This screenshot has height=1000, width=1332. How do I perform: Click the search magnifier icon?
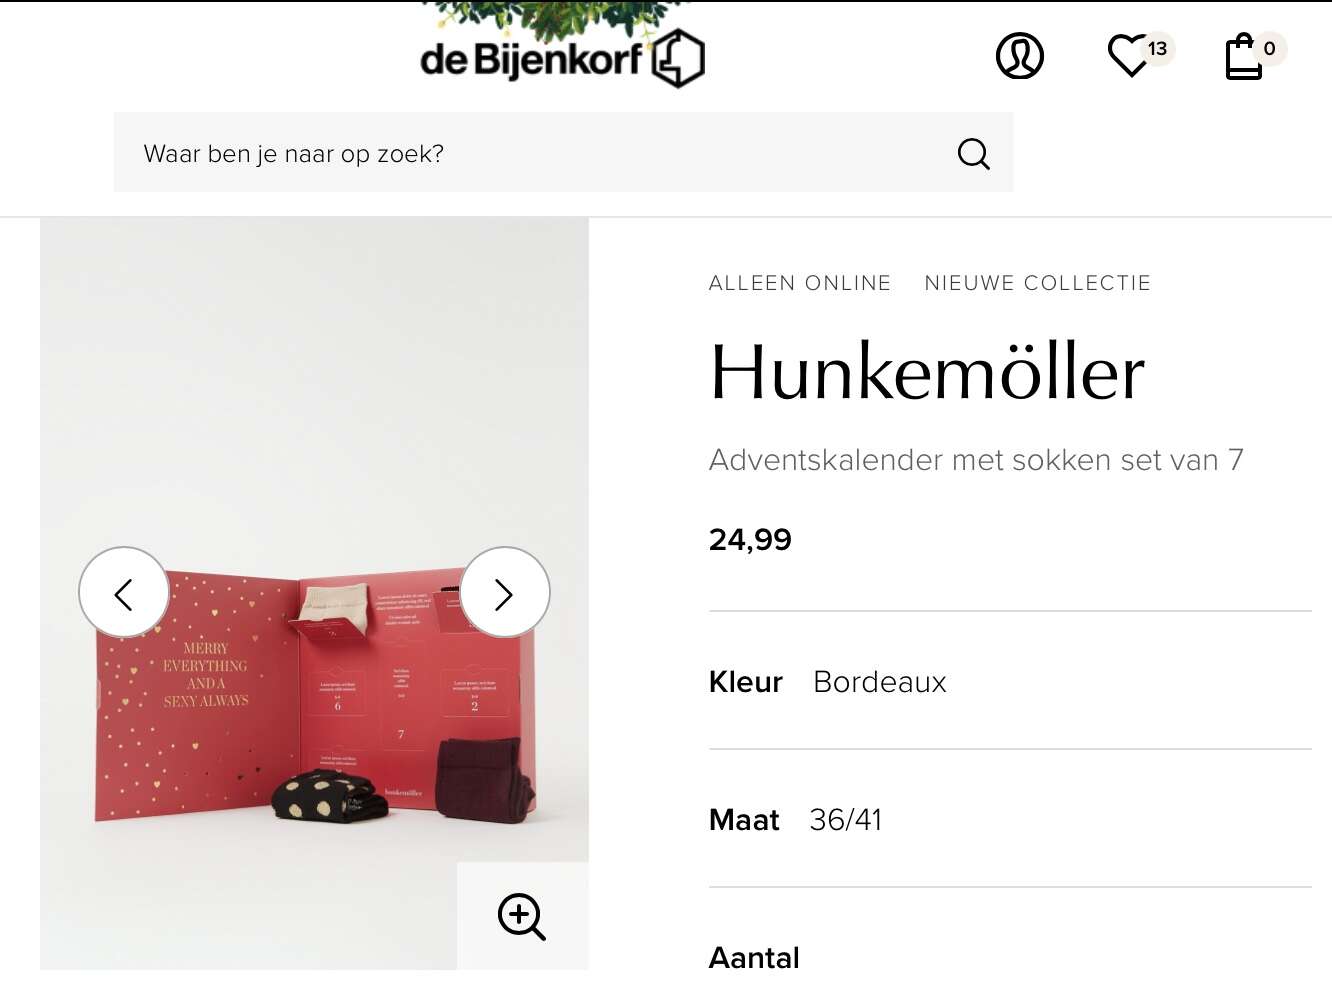[x=973, y=153]
